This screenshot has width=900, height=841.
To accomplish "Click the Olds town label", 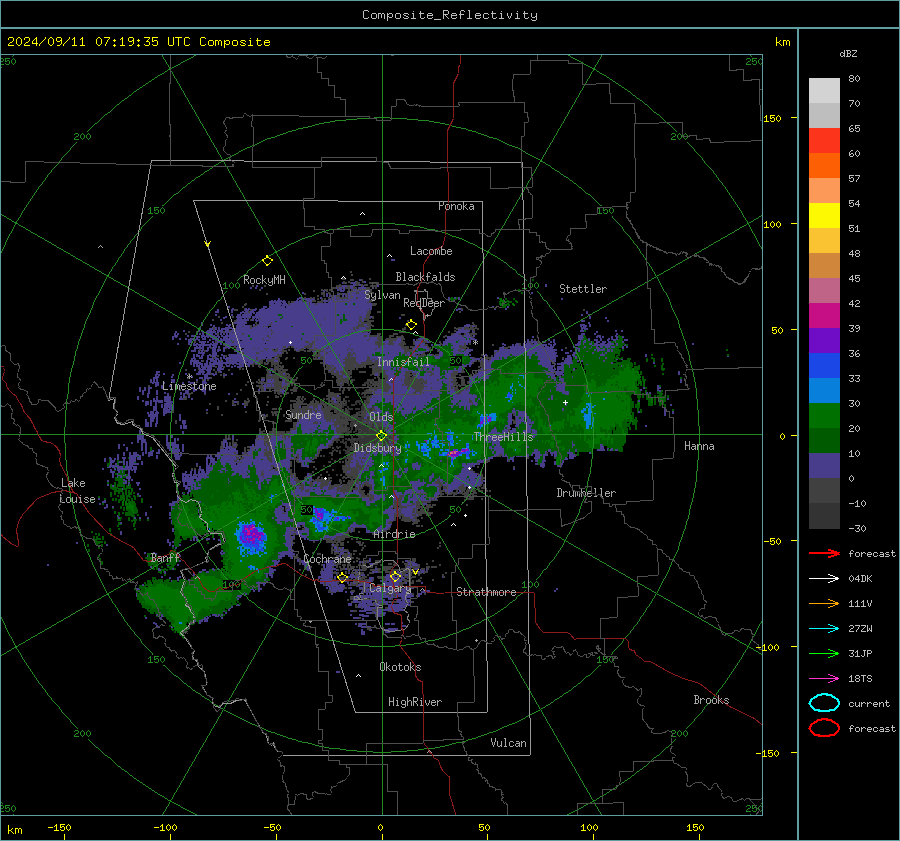I will click(381, 417).
